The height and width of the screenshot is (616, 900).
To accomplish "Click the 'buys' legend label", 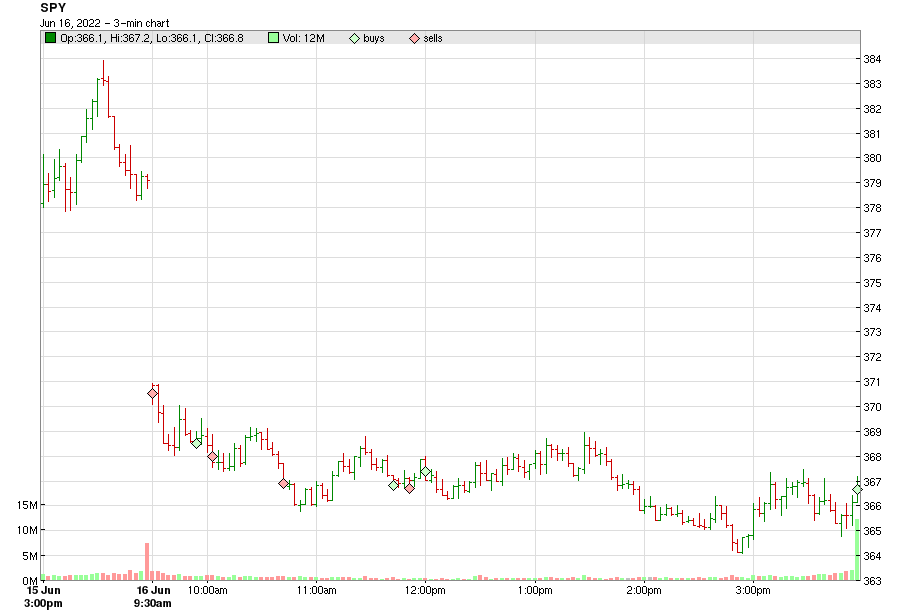I will tap(374, 38).
